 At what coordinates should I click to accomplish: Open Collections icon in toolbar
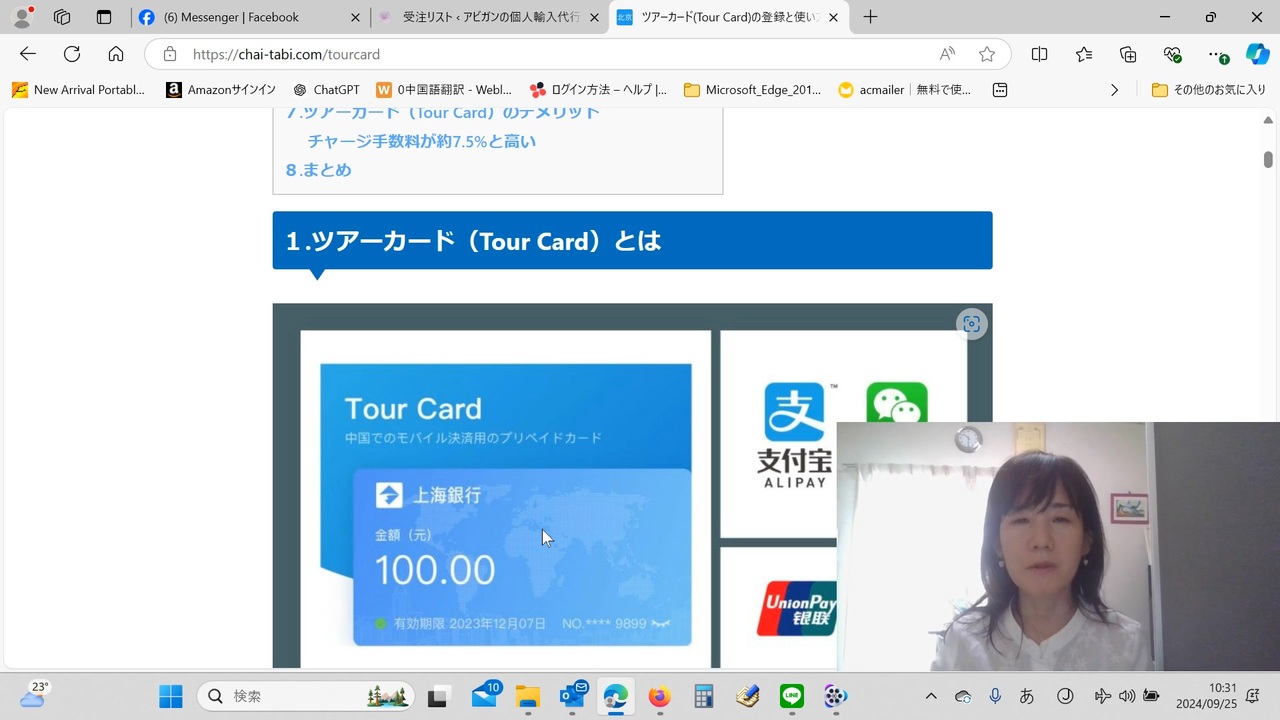pos(1128,54)
